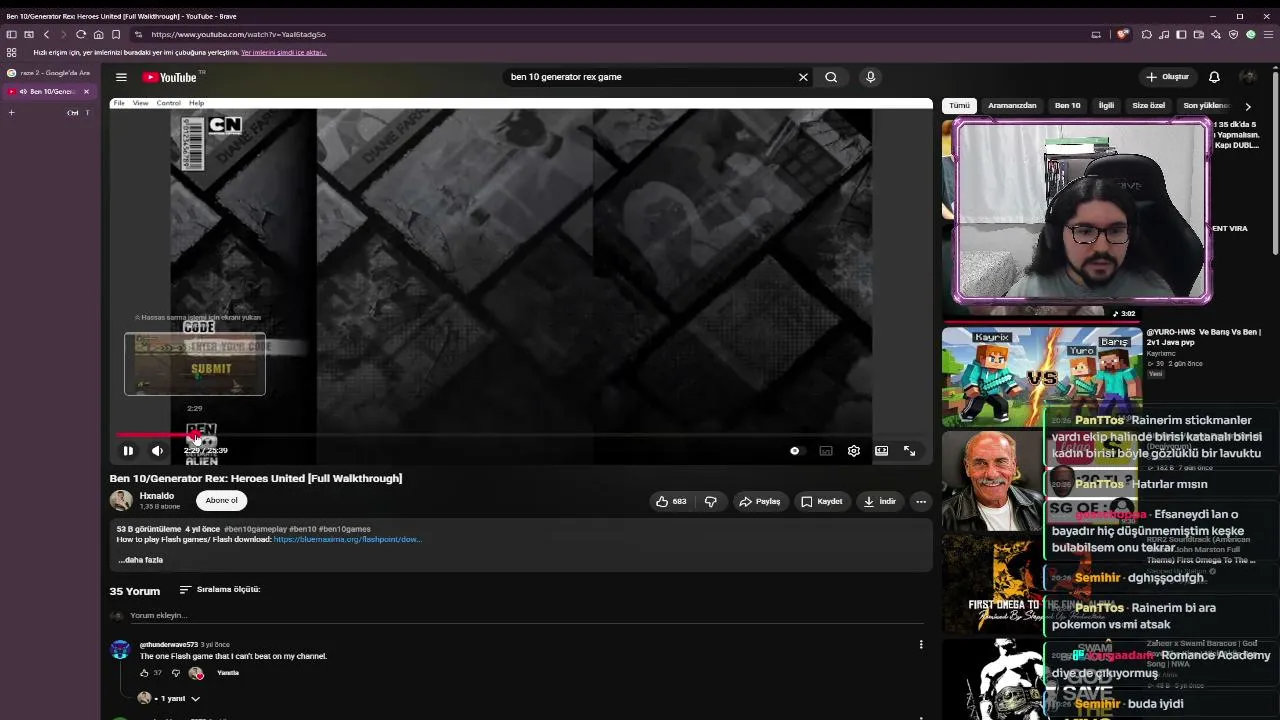The height and width of the screenshot is (720, 1280).
Task: Open the YouTube guide hamburger menu
Action: [121, 77]
